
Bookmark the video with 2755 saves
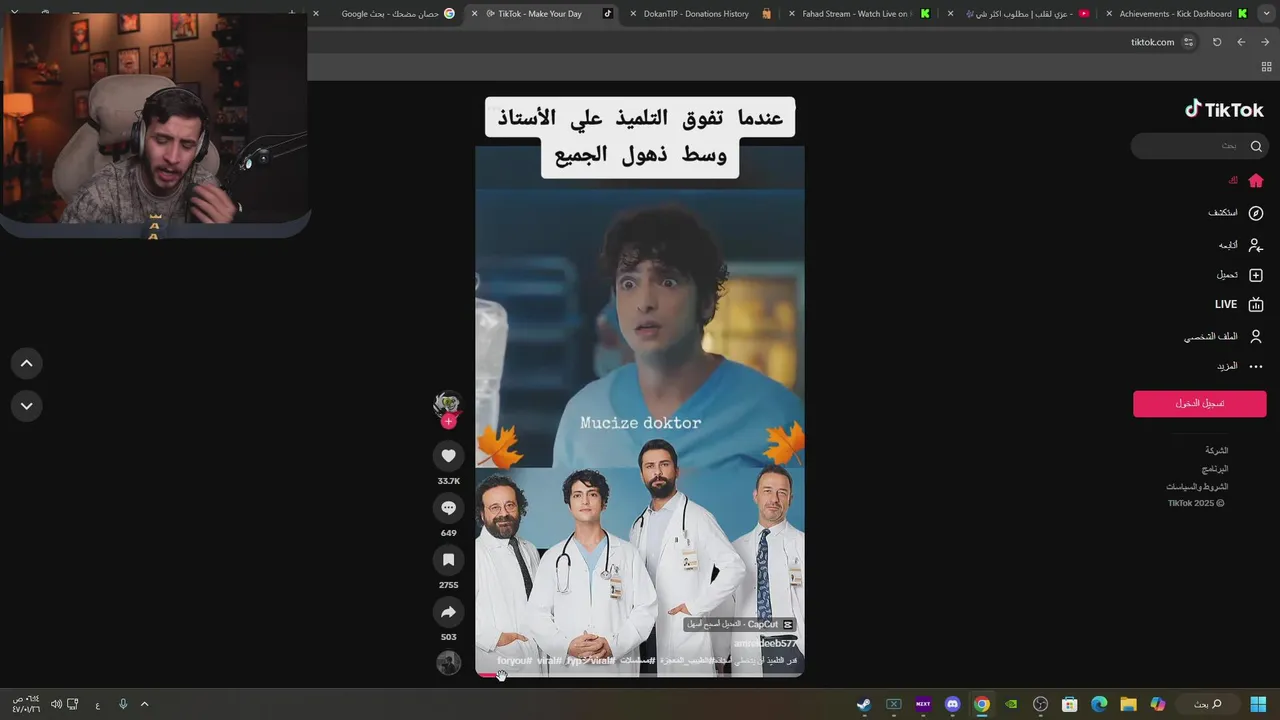pyautogui.click(x=448, y=560)
